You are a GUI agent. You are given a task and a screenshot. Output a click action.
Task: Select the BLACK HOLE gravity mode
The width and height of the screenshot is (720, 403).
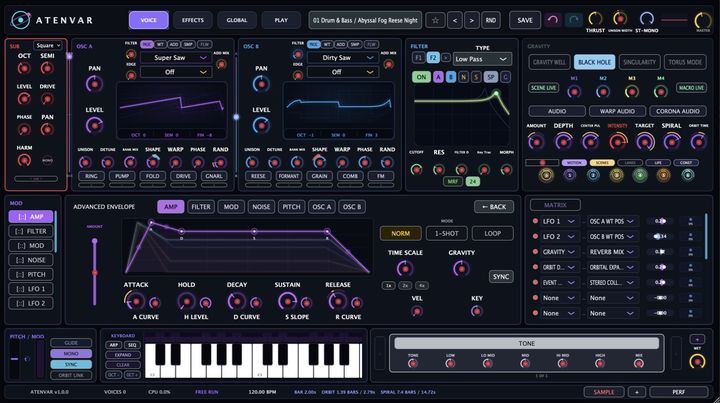coord(594,62)
